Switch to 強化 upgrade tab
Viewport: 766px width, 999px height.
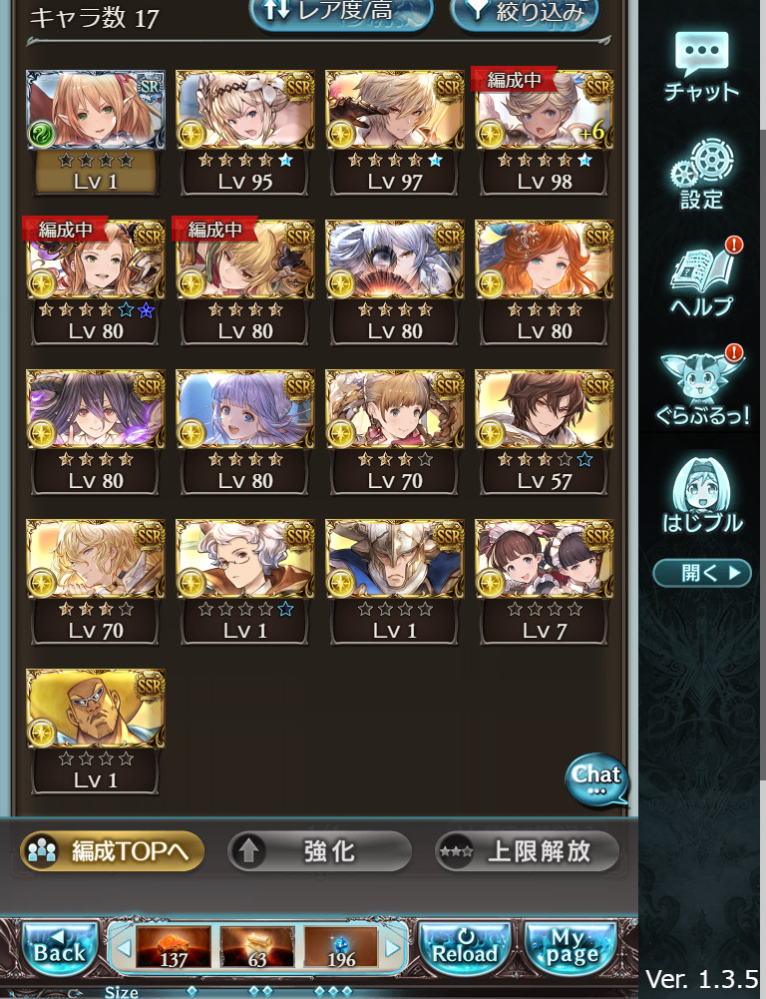pyautogui.click(x=320, y=851)
